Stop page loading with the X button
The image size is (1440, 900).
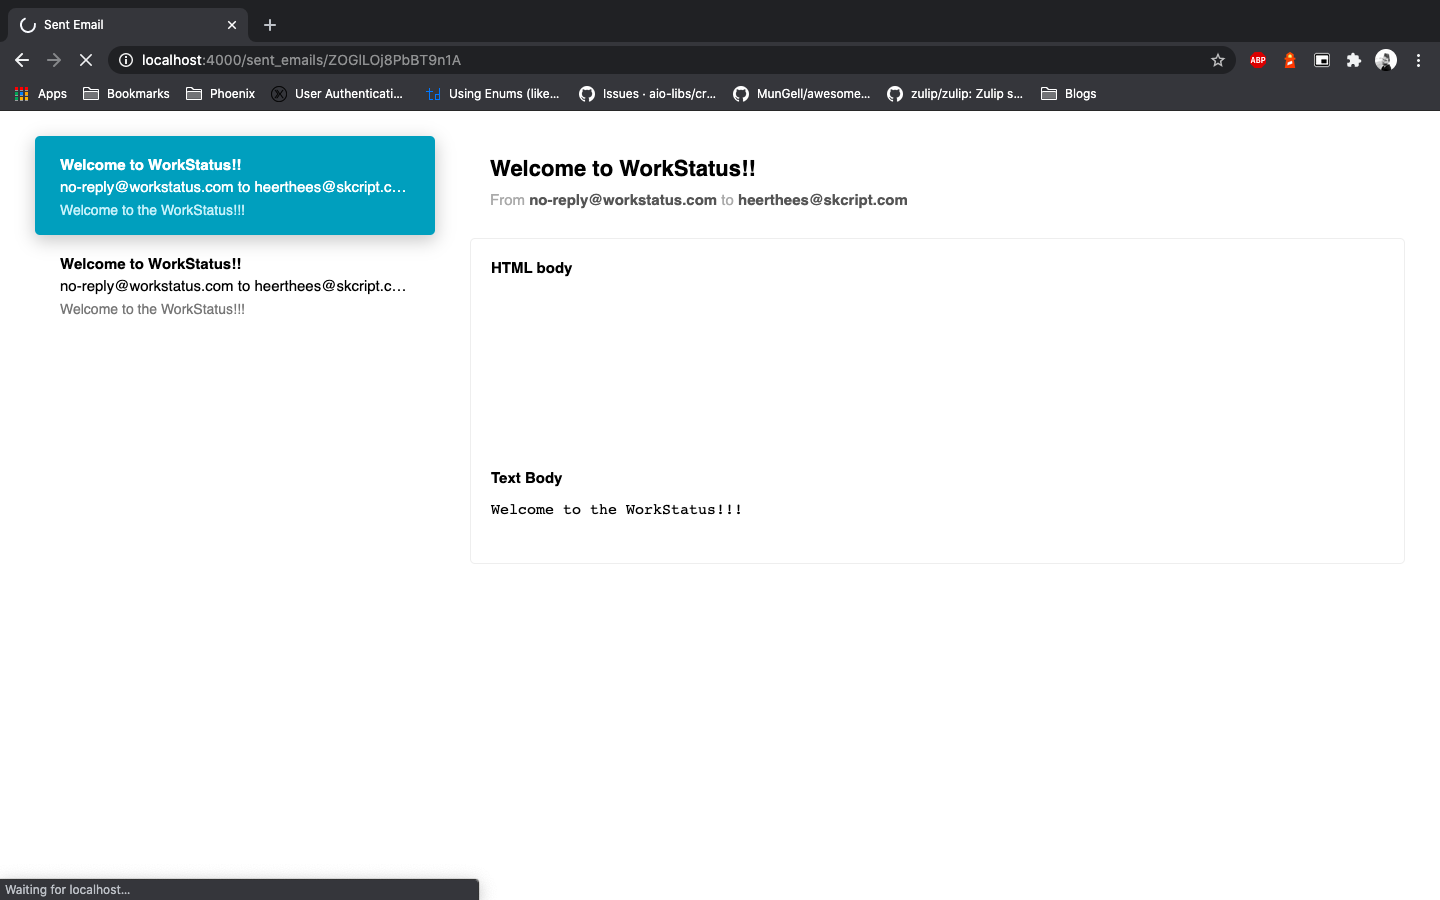pos(86,60)
